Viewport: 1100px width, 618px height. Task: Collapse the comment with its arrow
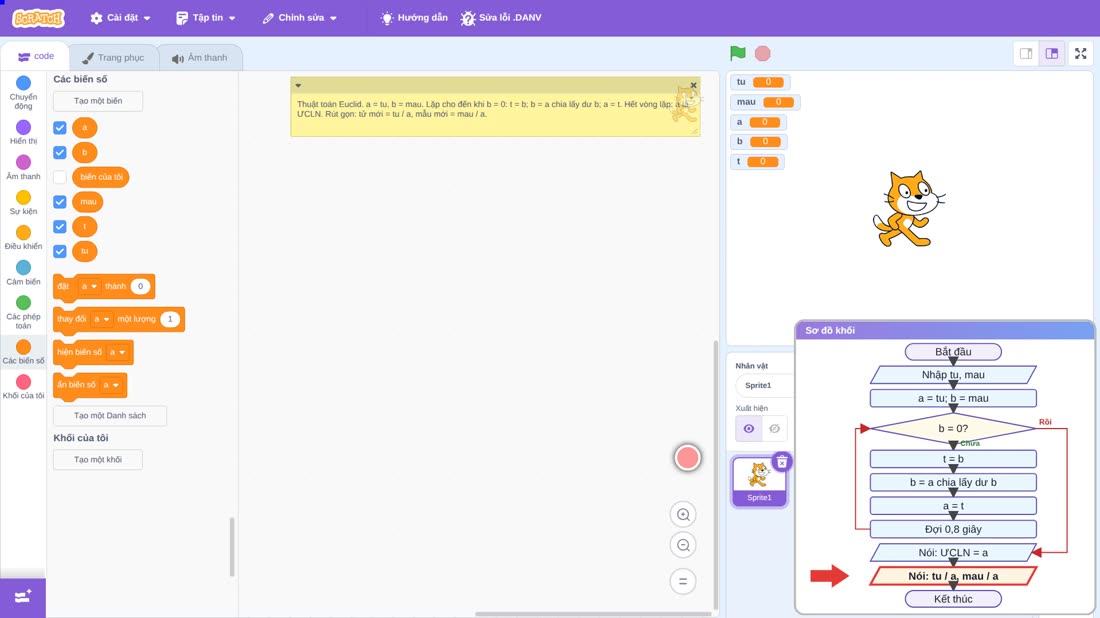pos(298,86)
